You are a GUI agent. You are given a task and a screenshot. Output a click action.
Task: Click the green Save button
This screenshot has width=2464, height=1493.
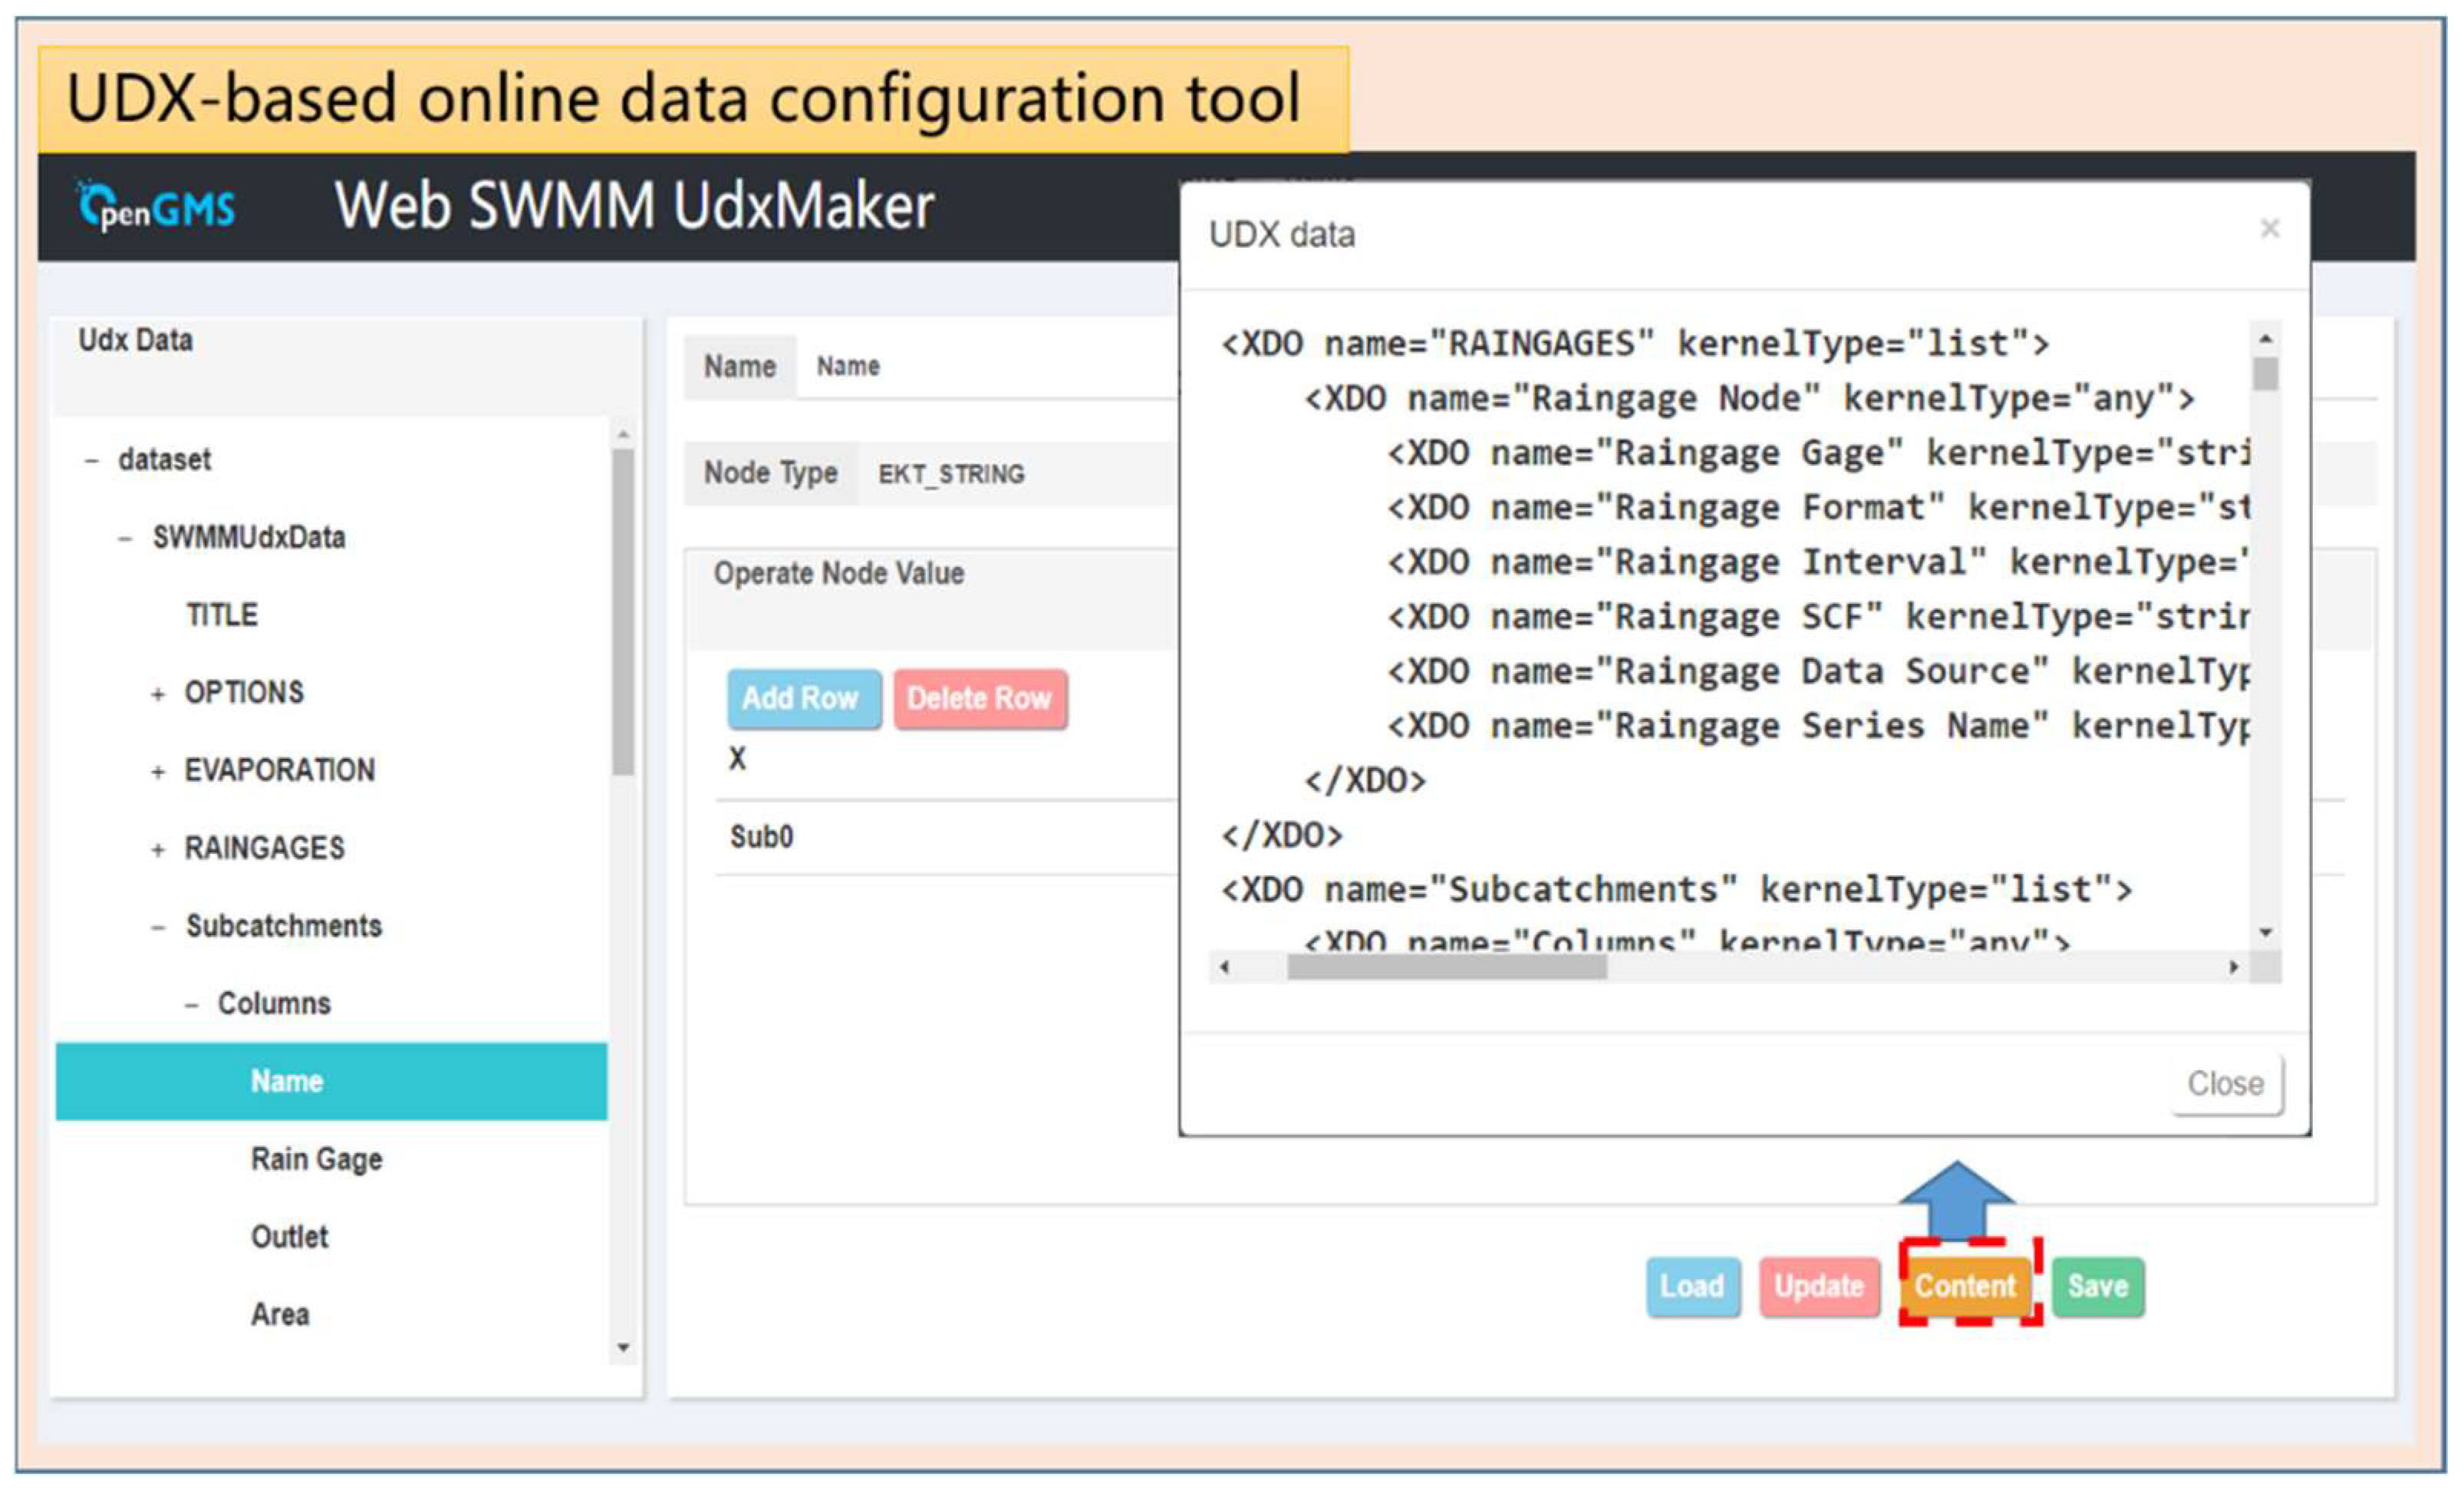pyautogui.click(x=2097, y=1285)
